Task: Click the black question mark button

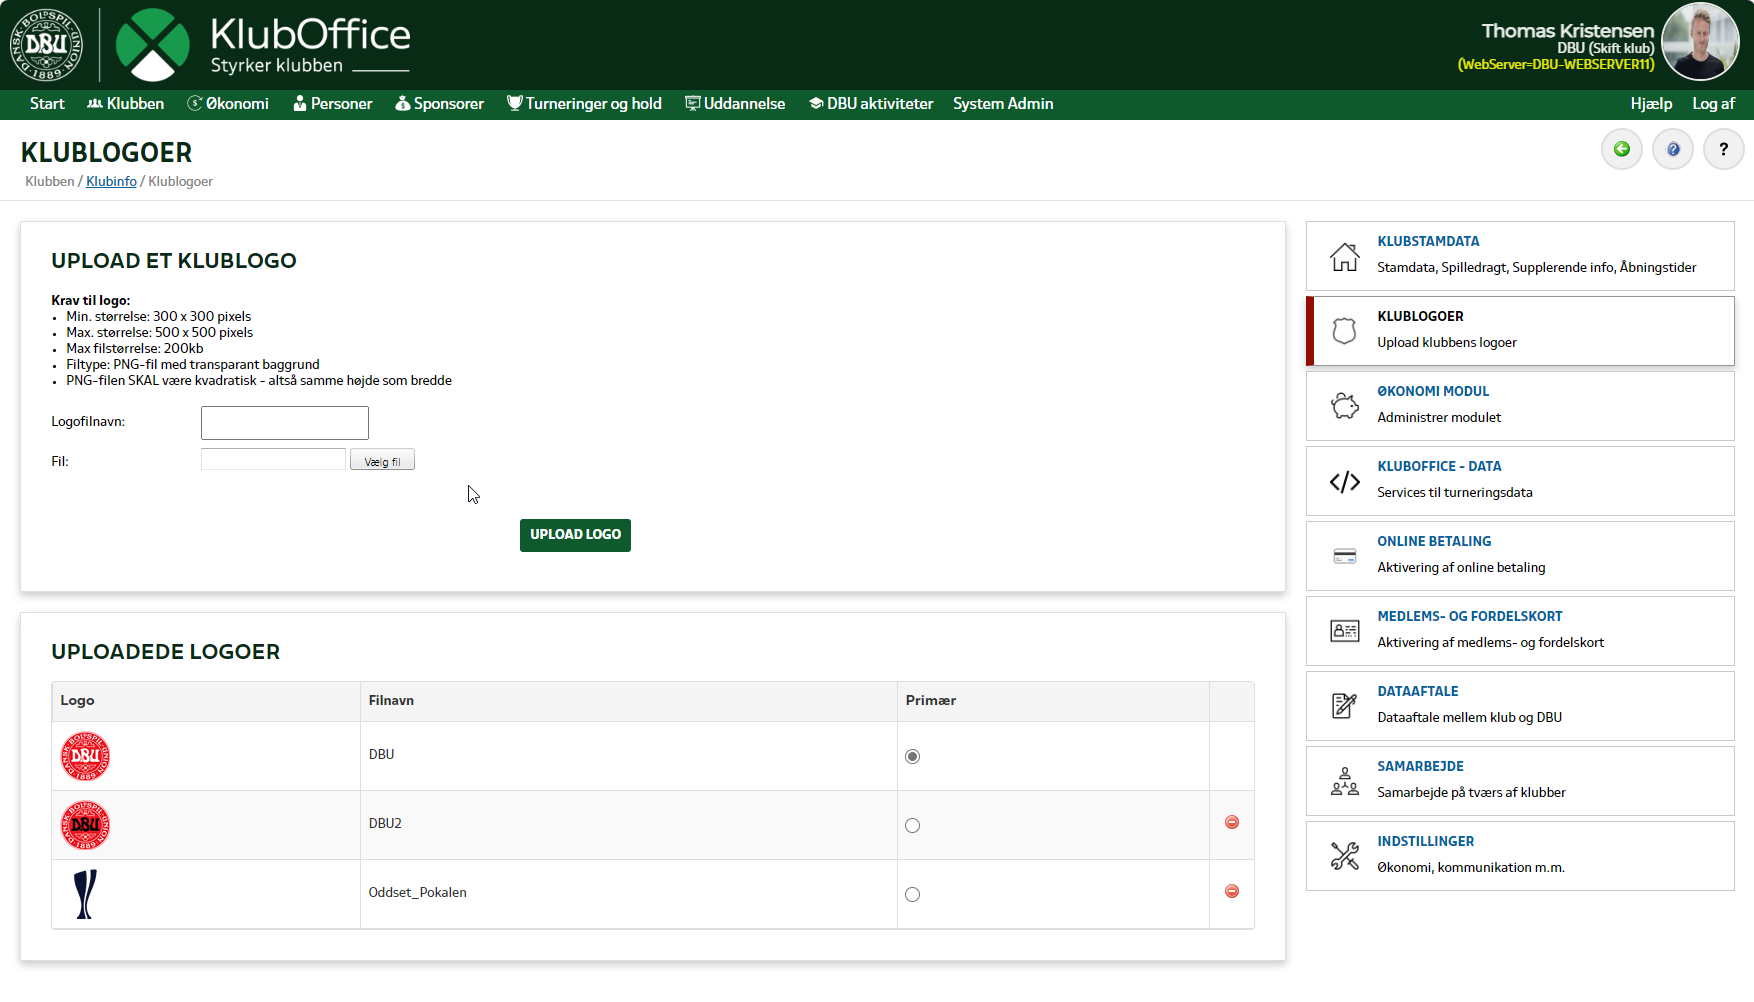Action: tap(1723, 149)
